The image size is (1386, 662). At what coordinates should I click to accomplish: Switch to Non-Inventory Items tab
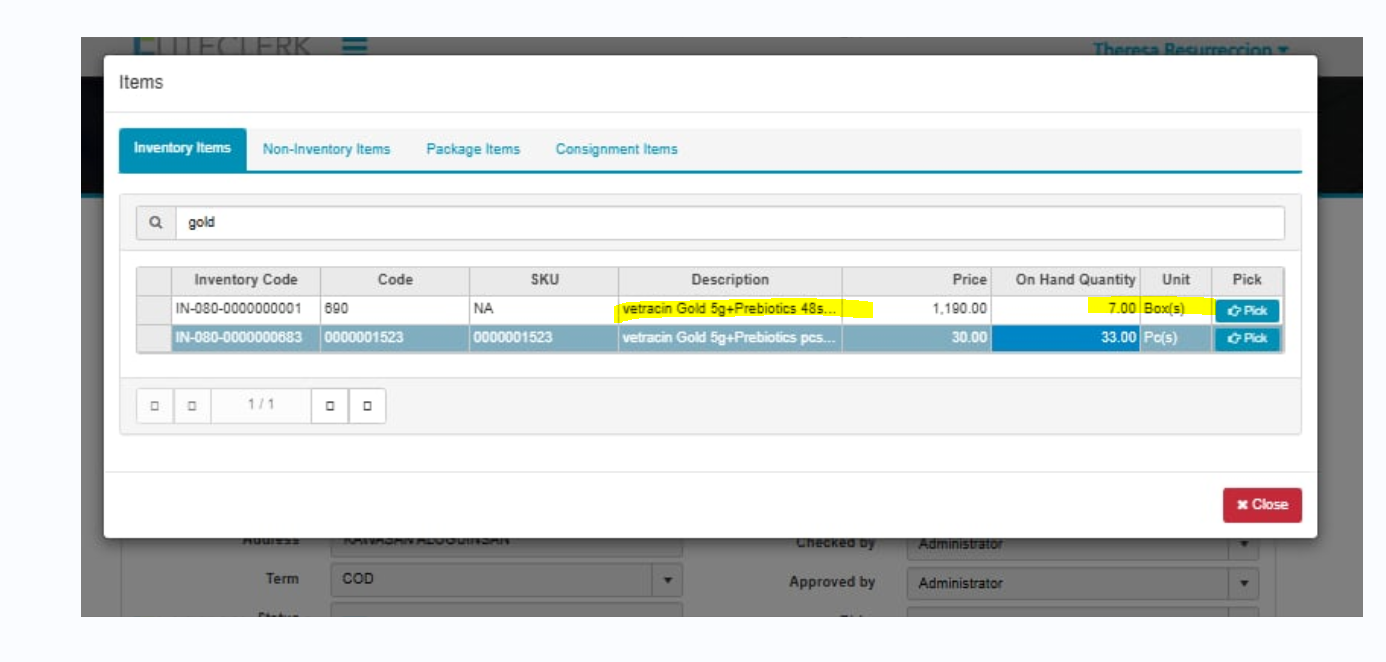coord(326,149)
